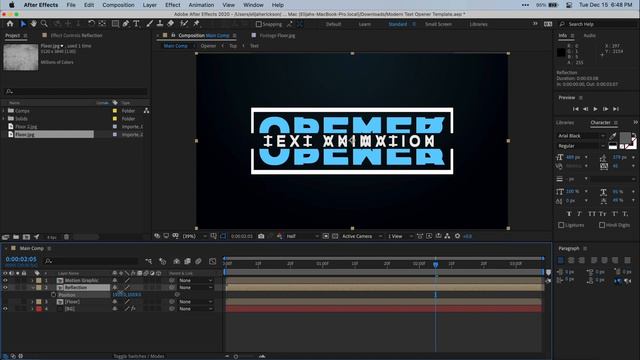Image resolution: width=640 pixels, height=360 pixels.
Task: Play the preview
Action: [x=596, y=109]
